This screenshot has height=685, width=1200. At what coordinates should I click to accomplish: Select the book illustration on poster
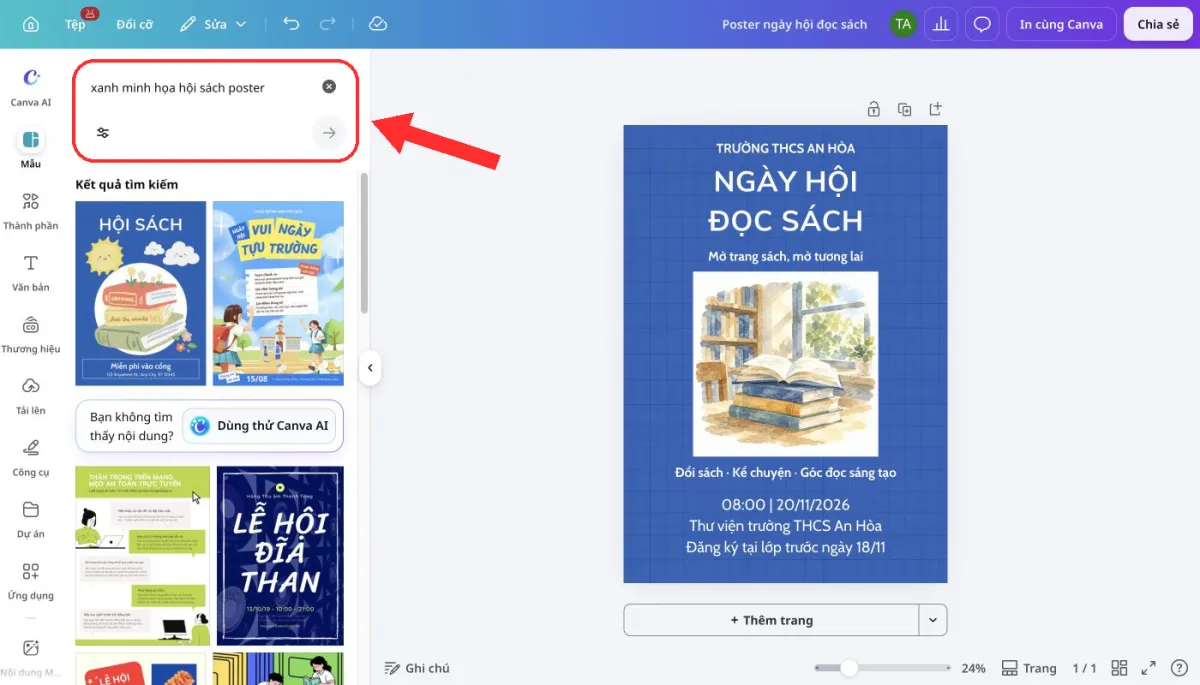(x=785, y=364)
